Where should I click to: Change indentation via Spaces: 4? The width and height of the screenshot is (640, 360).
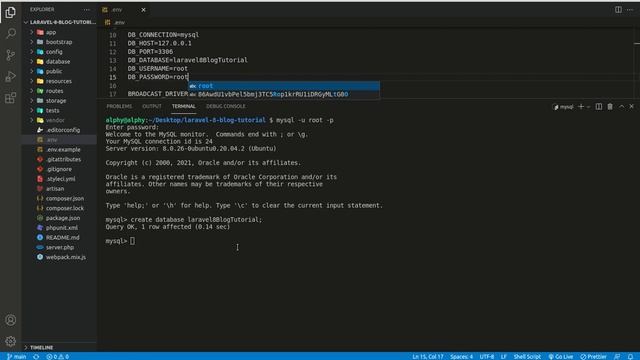click(461, 356)
